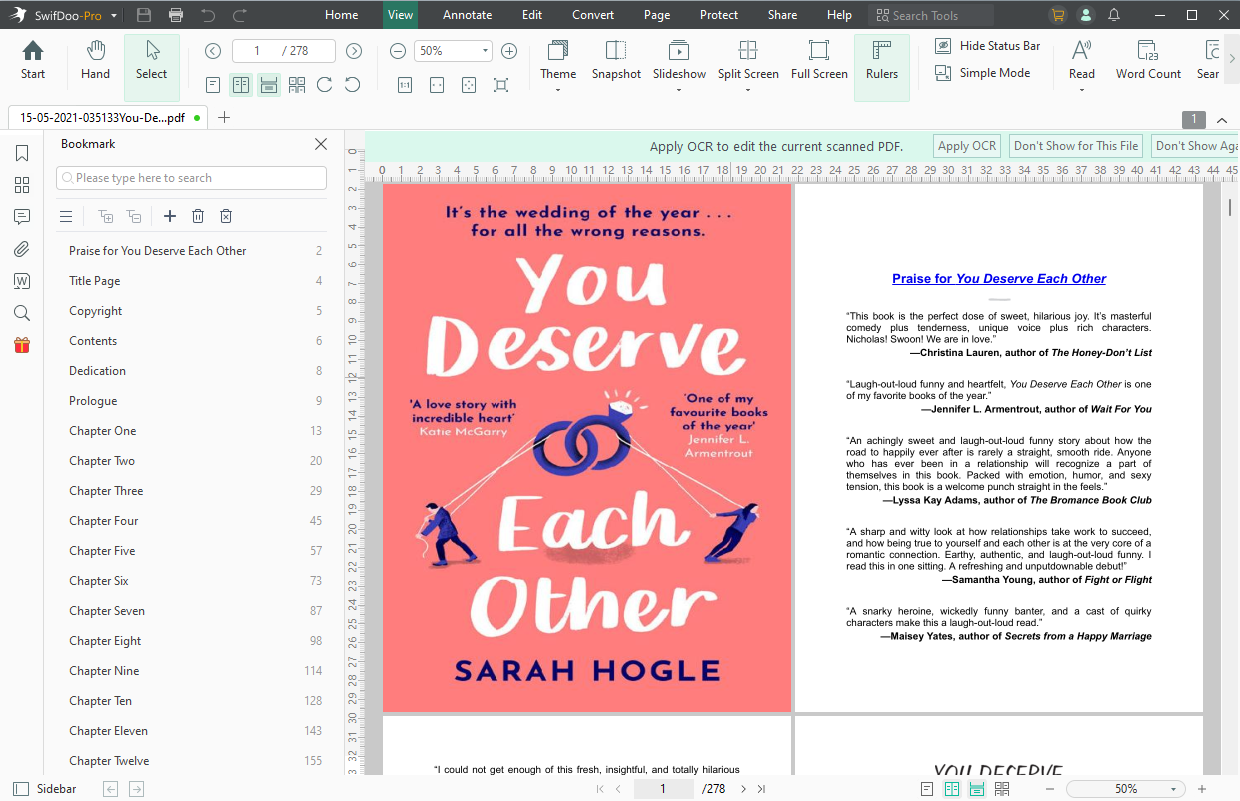Expand the Theme dropdown
The image size is (1240, 801).
(558, 91)
